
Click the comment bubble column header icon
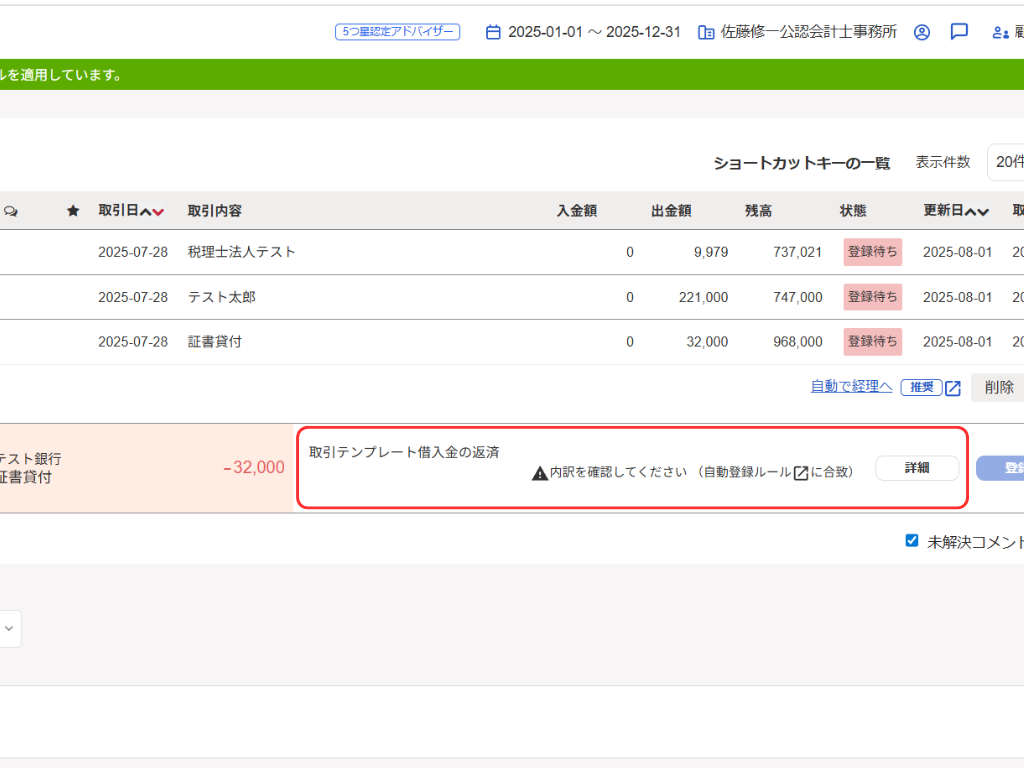point(11,211)
